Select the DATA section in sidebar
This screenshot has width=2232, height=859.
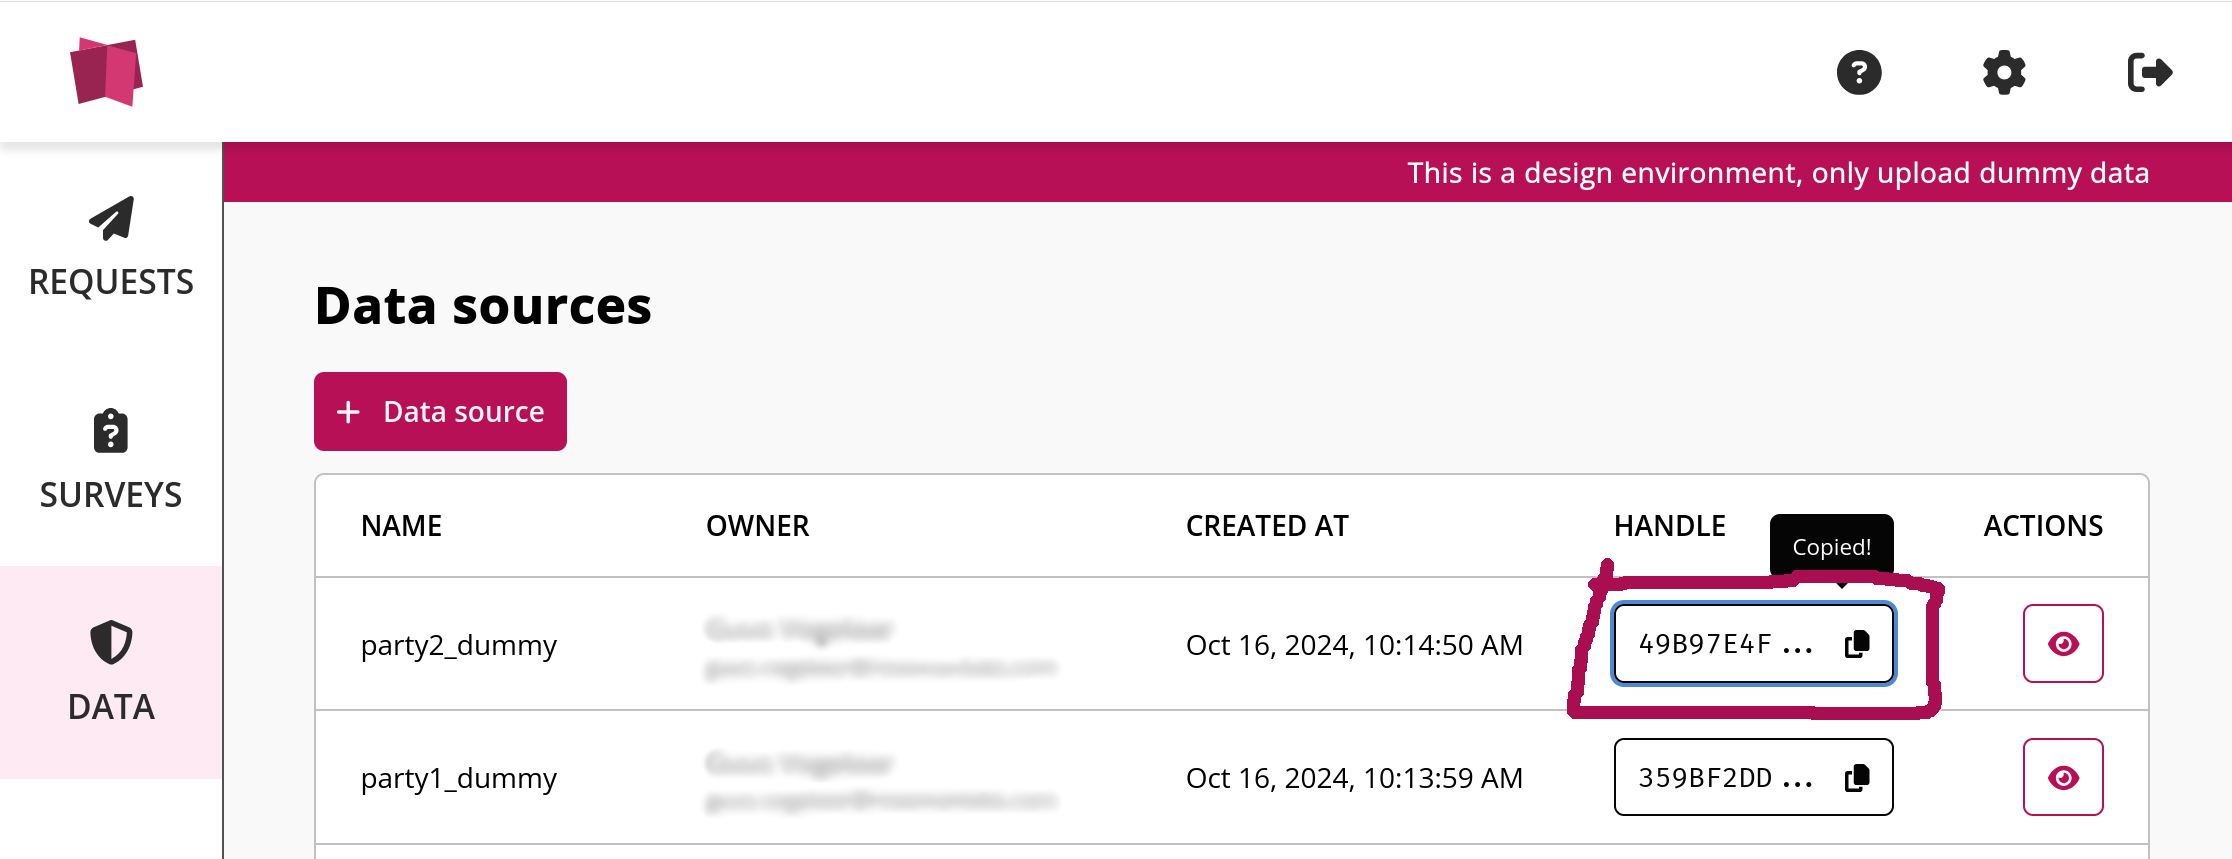110,707
